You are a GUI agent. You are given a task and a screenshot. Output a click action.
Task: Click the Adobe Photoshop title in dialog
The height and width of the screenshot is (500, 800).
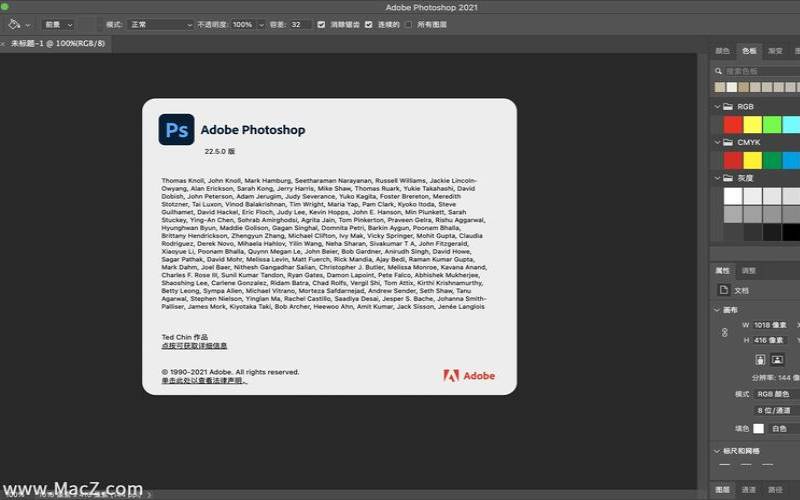pos(253,130)
